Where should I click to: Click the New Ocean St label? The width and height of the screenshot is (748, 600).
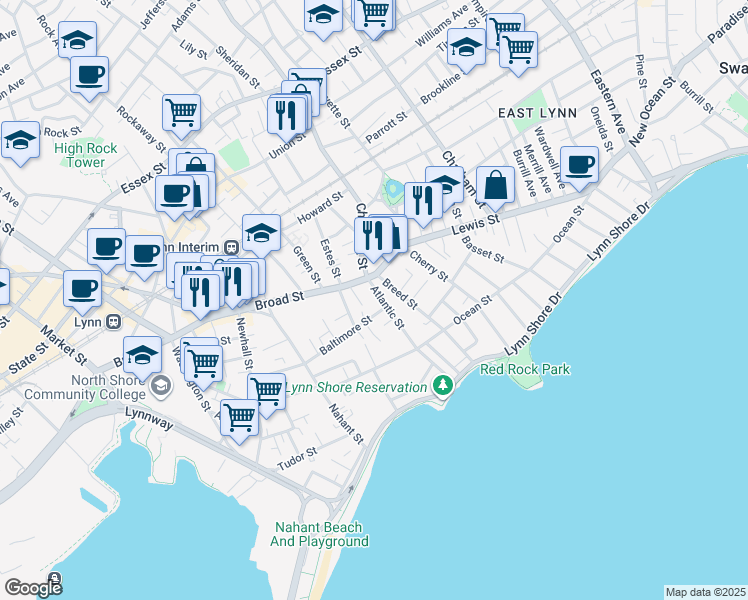(652, 112)
